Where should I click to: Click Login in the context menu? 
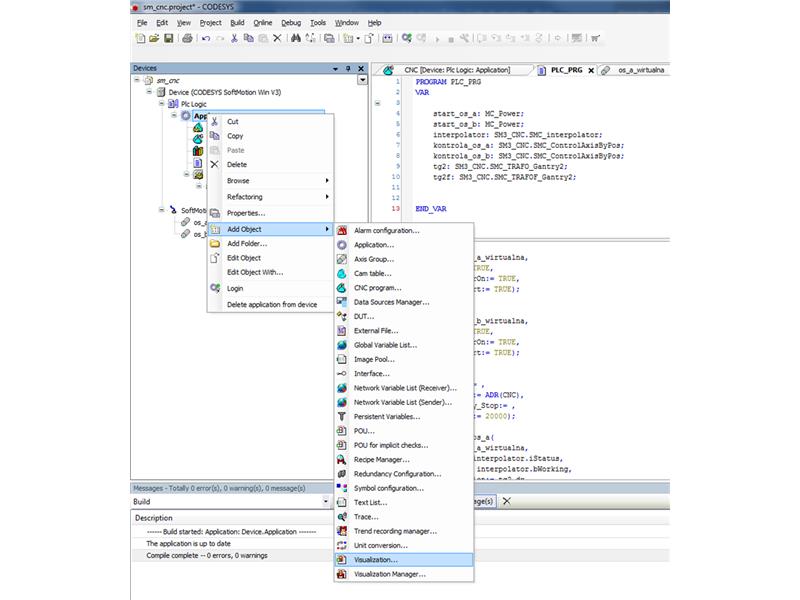270,289
